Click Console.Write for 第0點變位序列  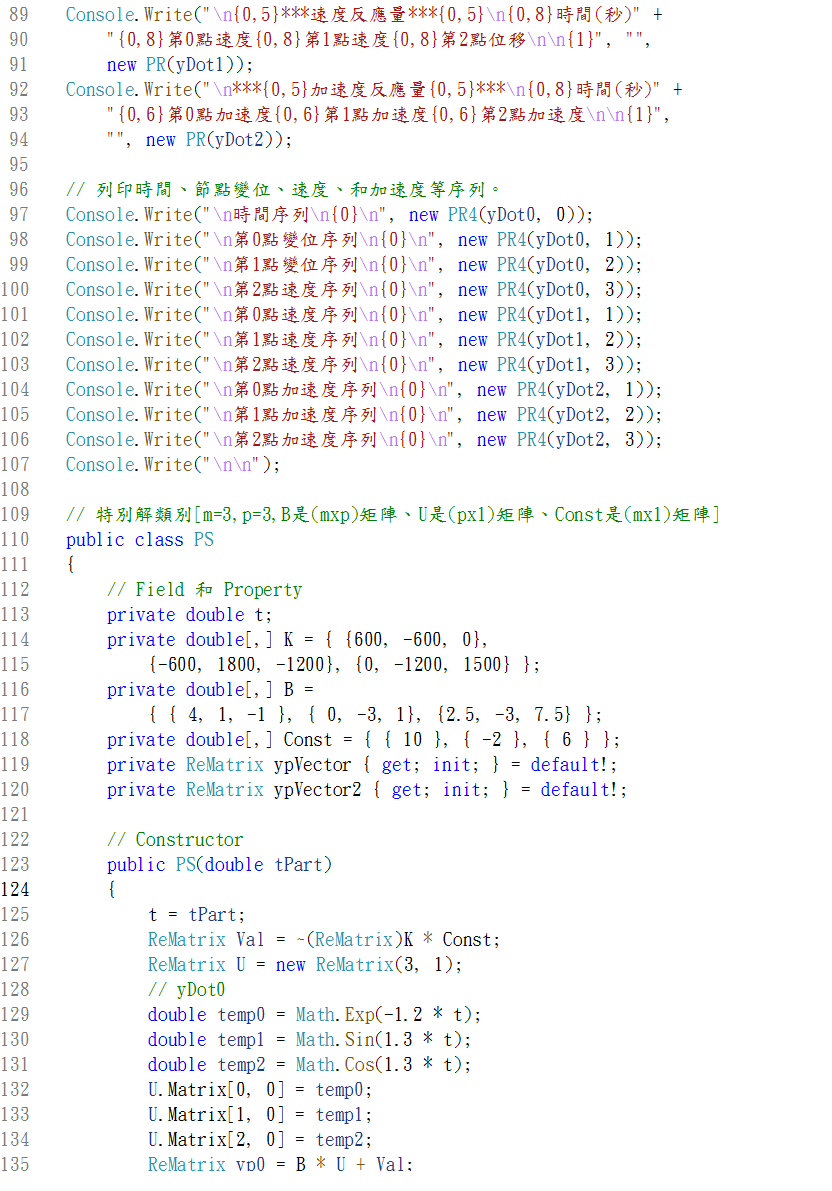point(354,240)
